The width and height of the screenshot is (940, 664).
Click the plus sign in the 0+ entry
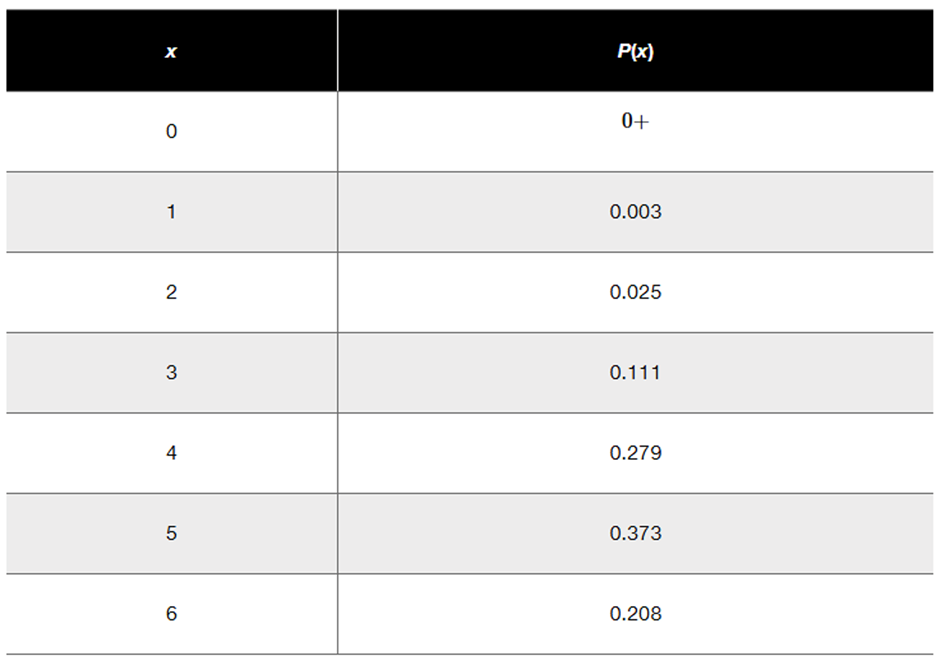pyautogui.click(x=642, y=122)
